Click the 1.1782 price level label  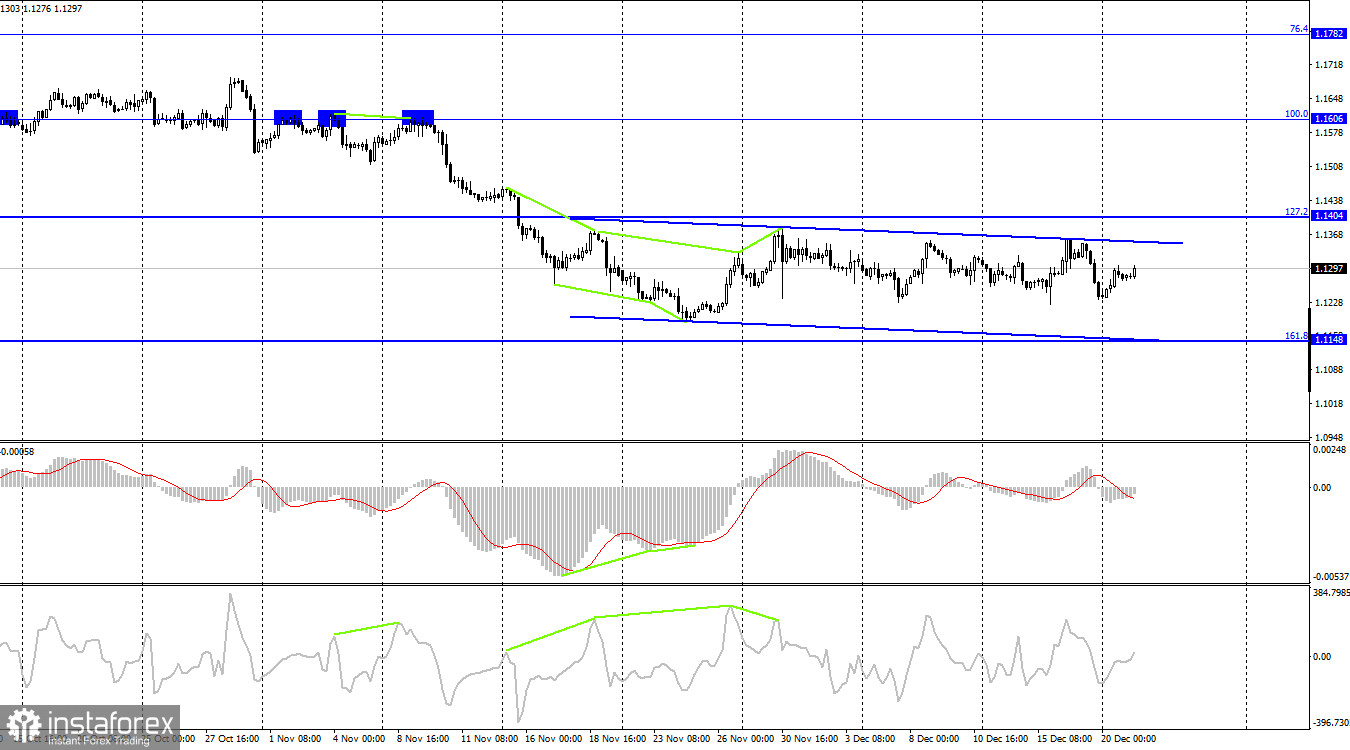[1329, 34]
